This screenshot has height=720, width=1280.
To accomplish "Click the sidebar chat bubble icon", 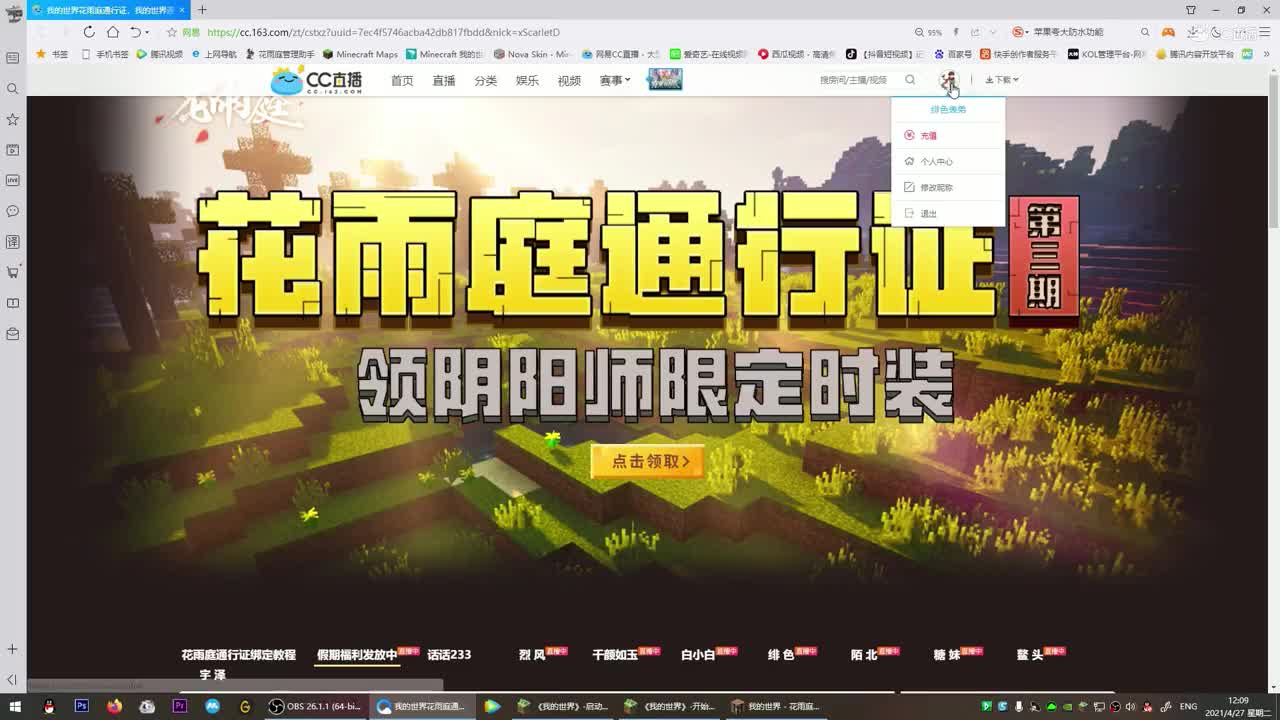I will pos(13,211).
